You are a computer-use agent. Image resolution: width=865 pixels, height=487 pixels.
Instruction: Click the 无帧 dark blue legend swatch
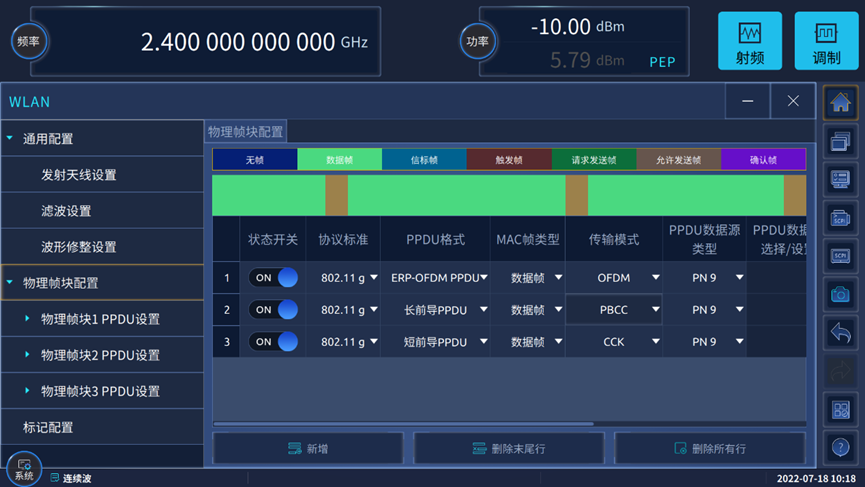pos(255,159)
